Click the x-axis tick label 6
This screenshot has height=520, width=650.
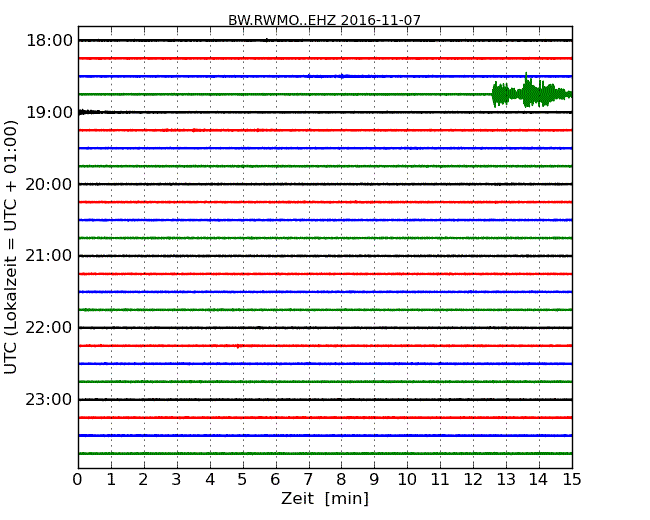275,480
